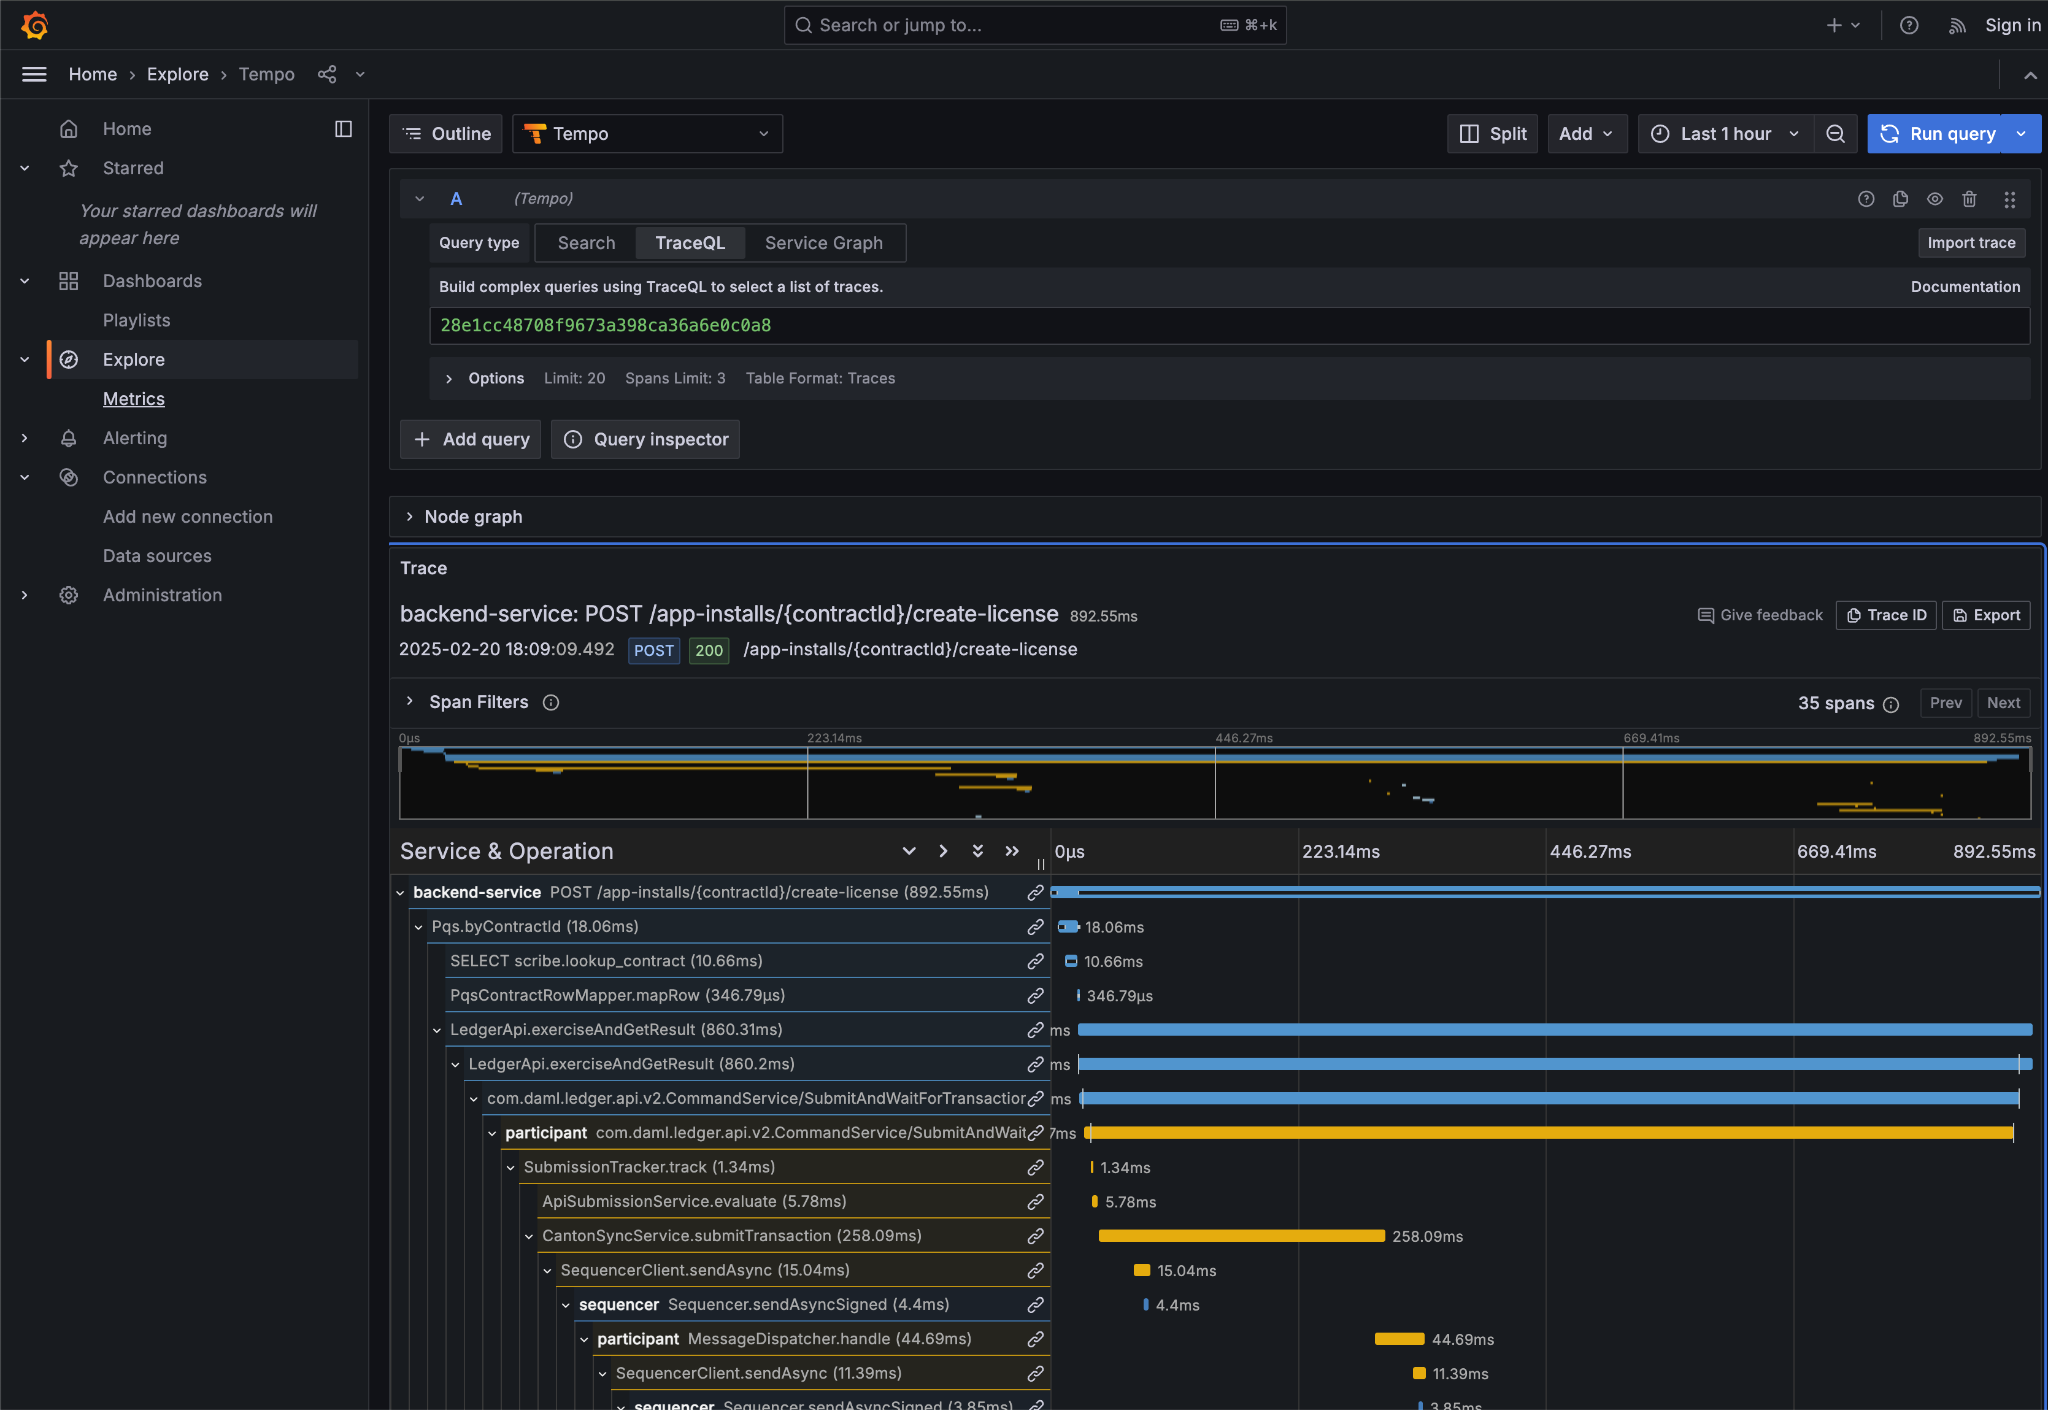The image size is (2048, 1410).
Task: Toggle query A visibility eye icon
Action: (x=1935, y=199)
